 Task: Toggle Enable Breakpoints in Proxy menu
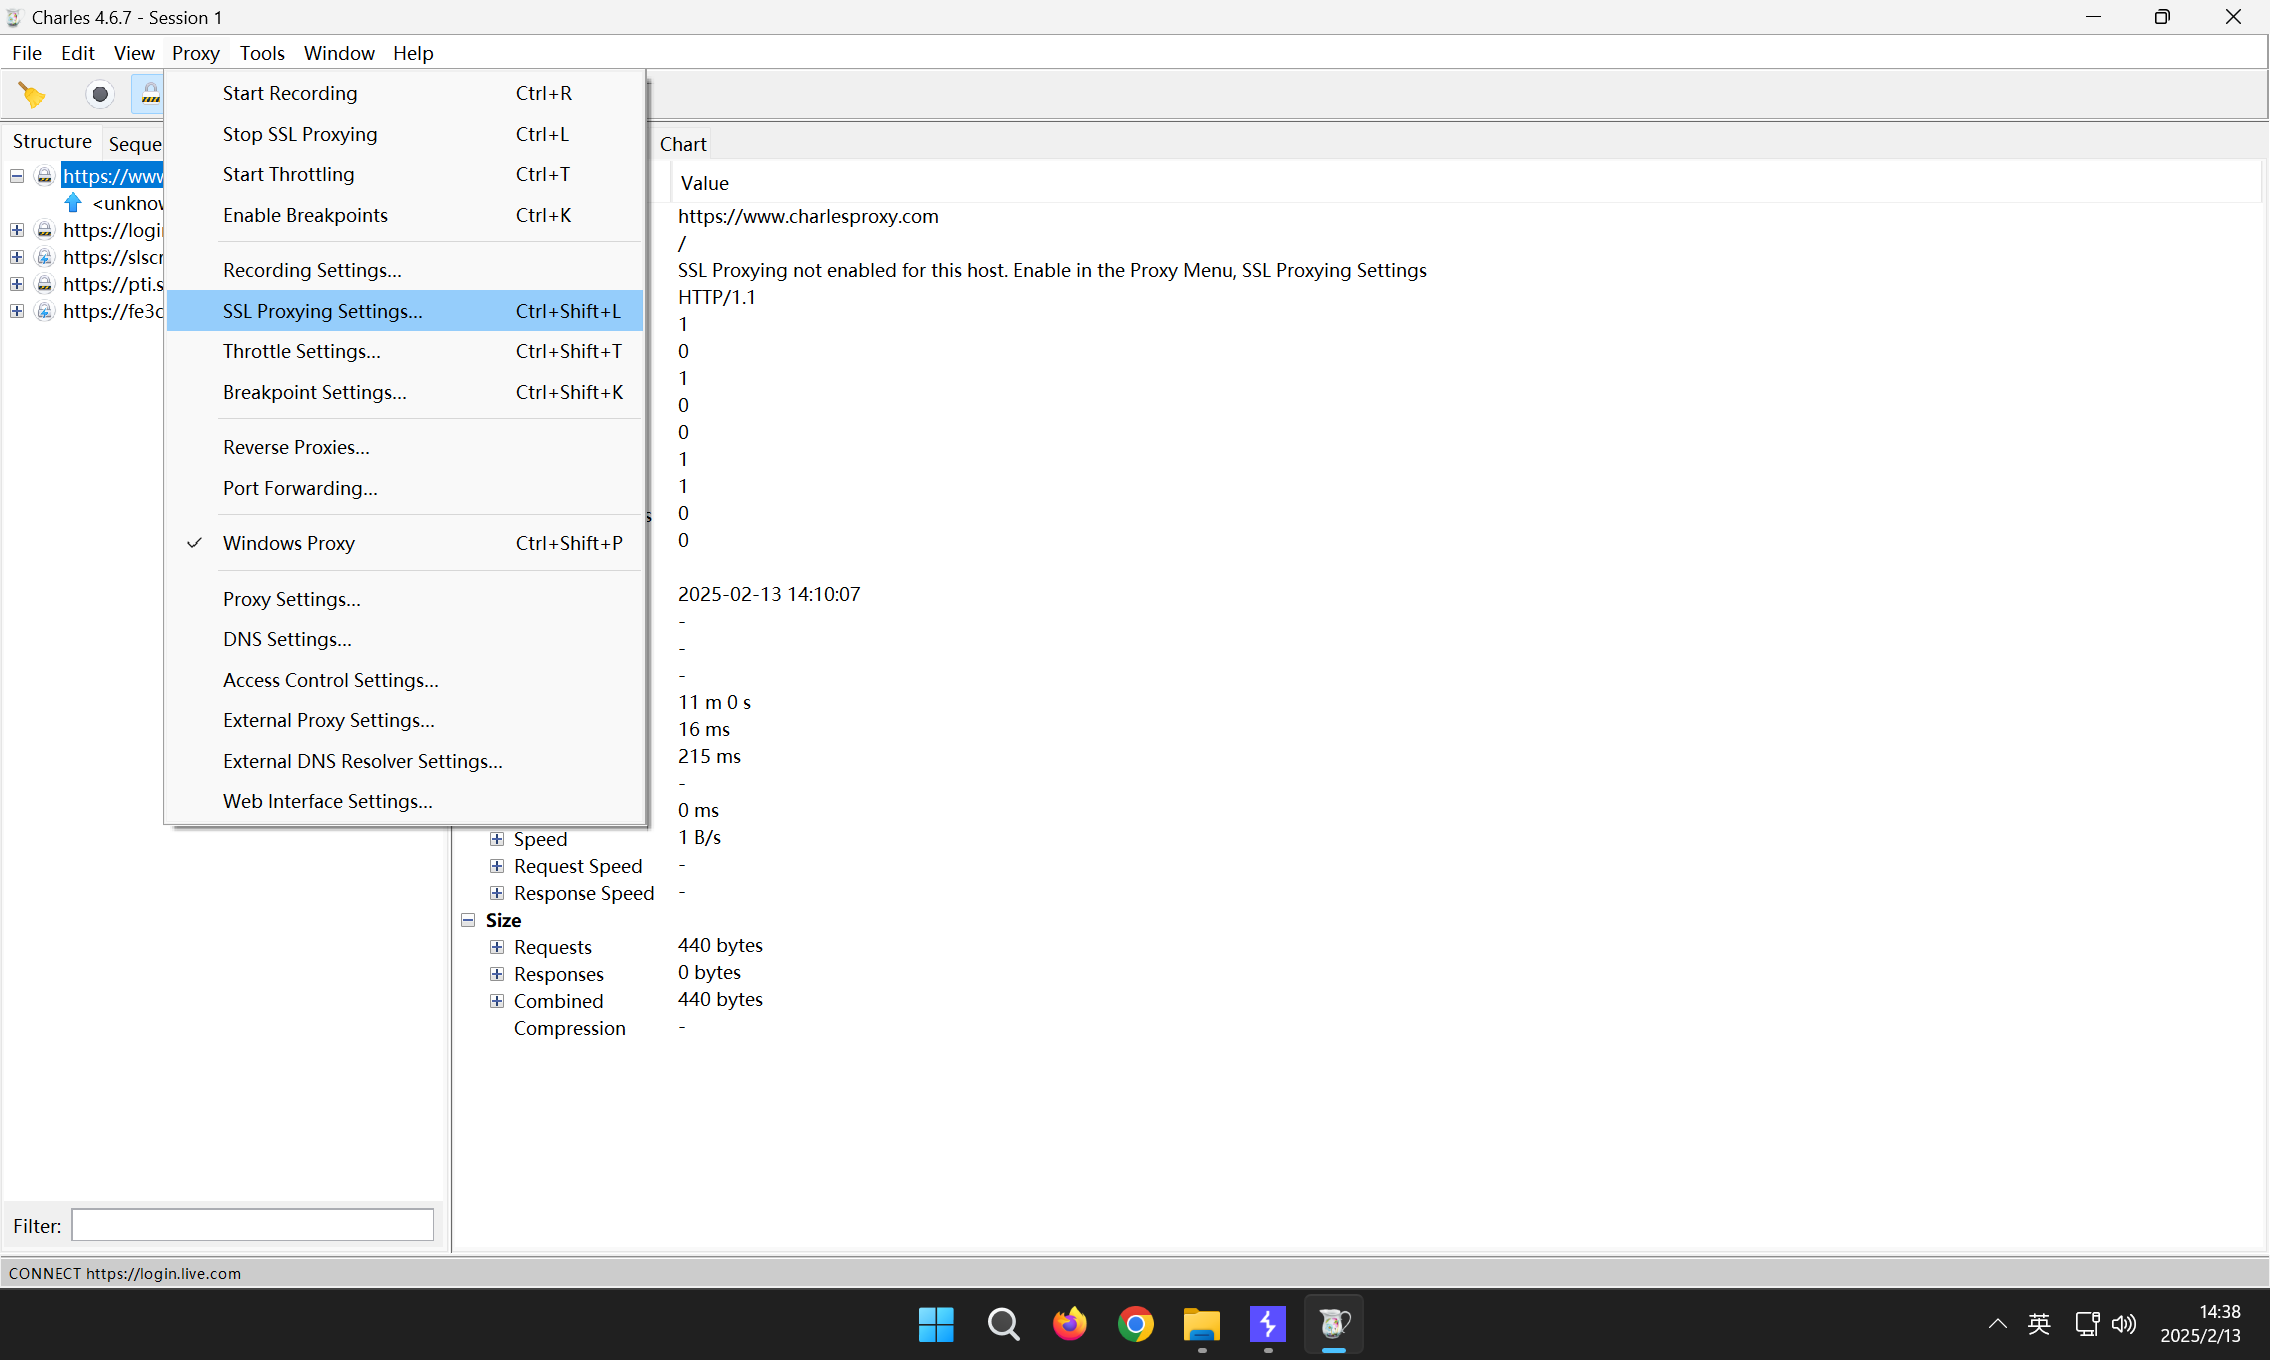coord(305,215)
